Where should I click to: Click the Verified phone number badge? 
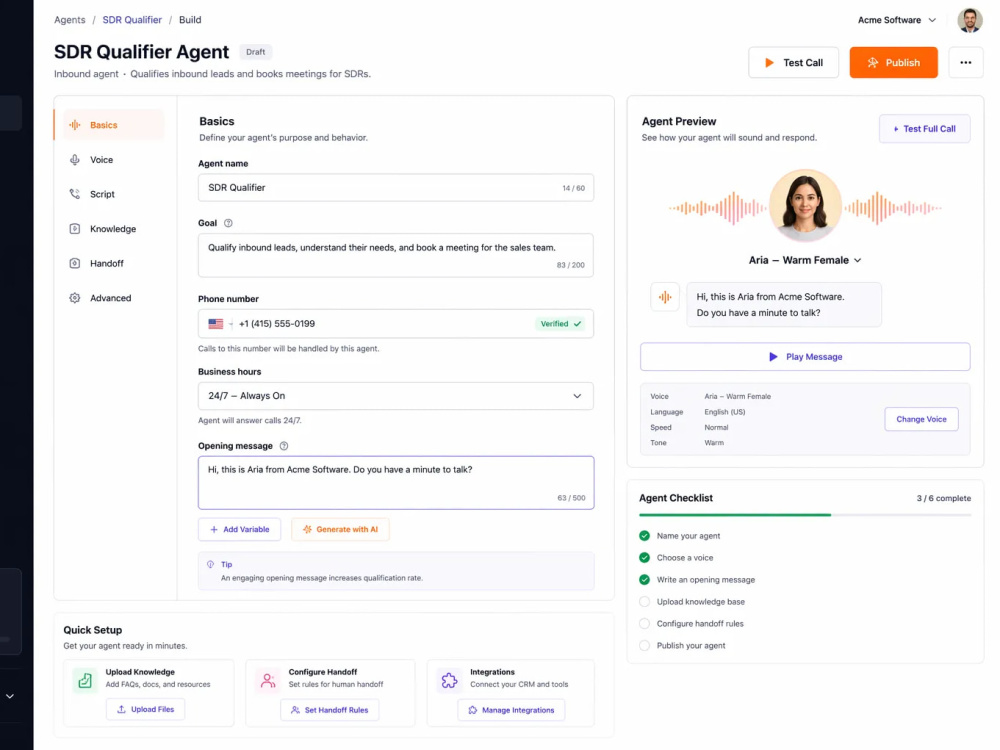(x=561, y=324)
